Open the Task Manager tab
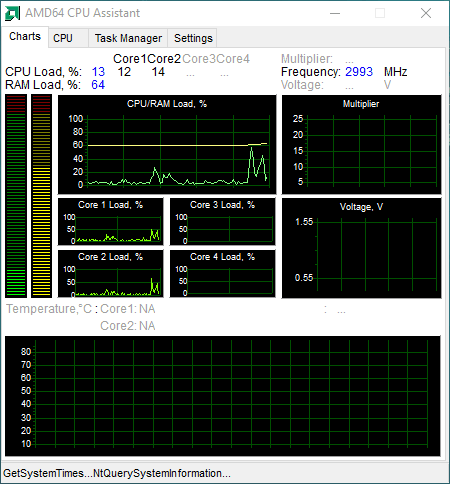450x484 pixels. point(128,38)
